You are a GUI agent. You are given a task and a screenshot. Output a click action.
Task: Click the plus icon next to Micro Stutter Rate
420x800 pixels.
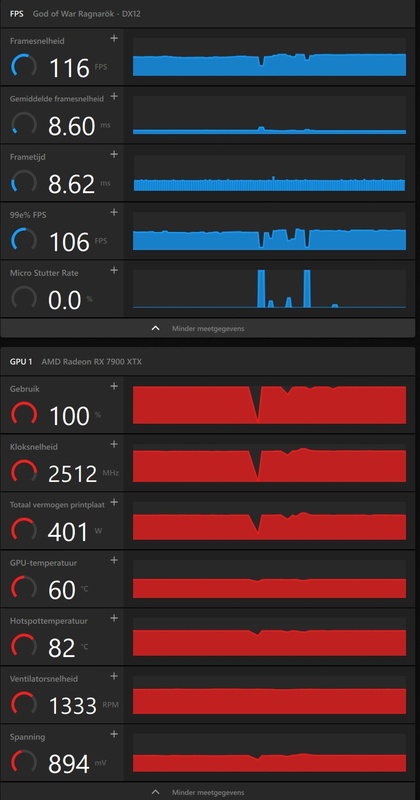[x=114, y=270]
